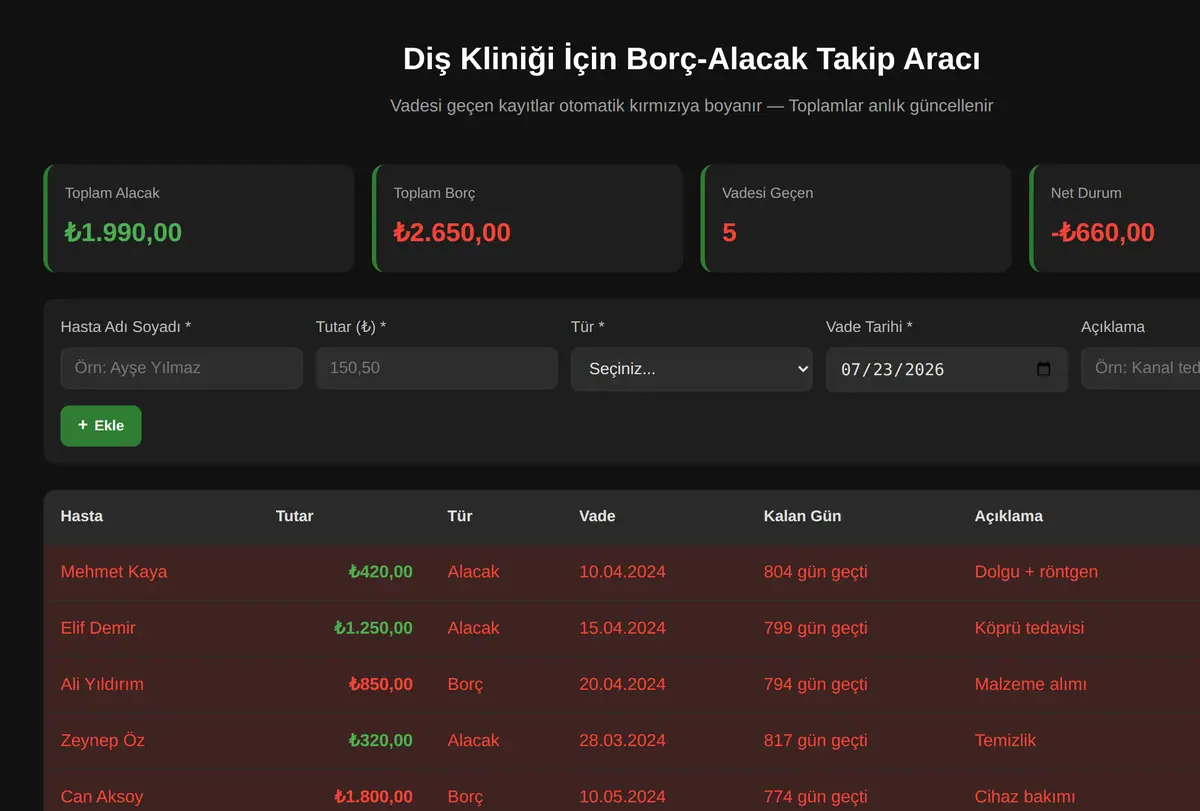Image resolution: width=1200 pixels, height=811 pixels.
Task: Click the Hasta column header
Action: pyautogui.click(x=82, y=516)
